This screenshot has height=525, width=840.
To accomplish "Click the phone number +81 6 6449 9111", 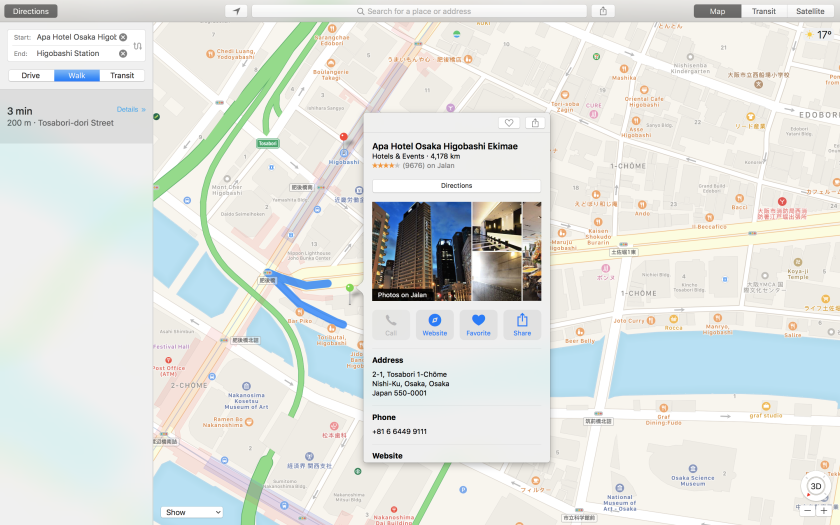I will (x=400, y=431).
